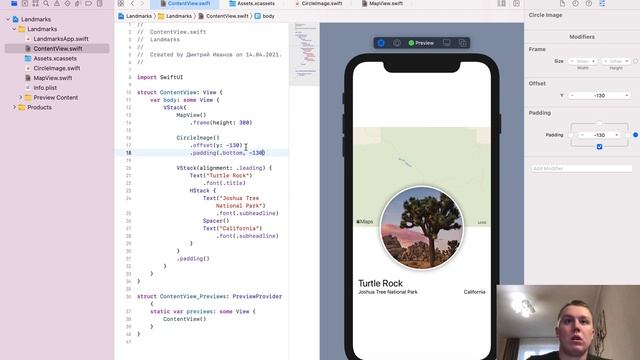Collapse the Landmarks group folder
The height and width of the screenshot is (360, 640).
[14, 29]
